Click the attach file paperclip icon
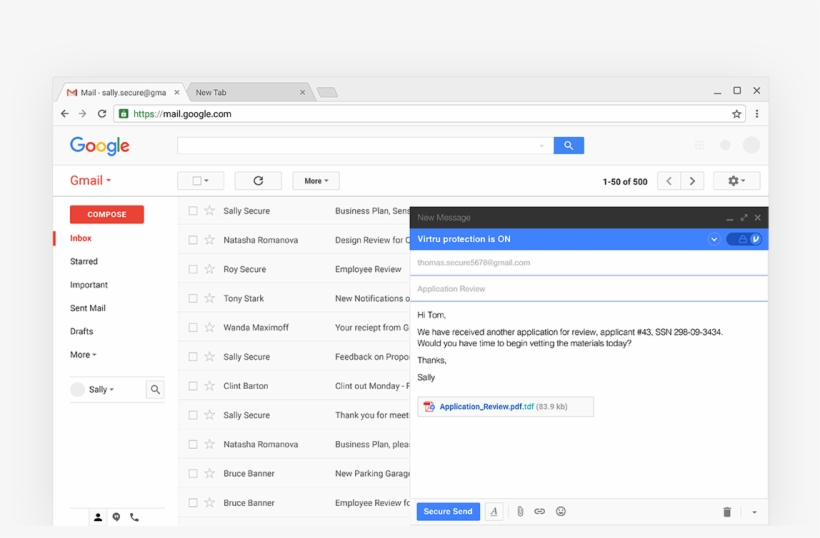 (x=520, y=512)
